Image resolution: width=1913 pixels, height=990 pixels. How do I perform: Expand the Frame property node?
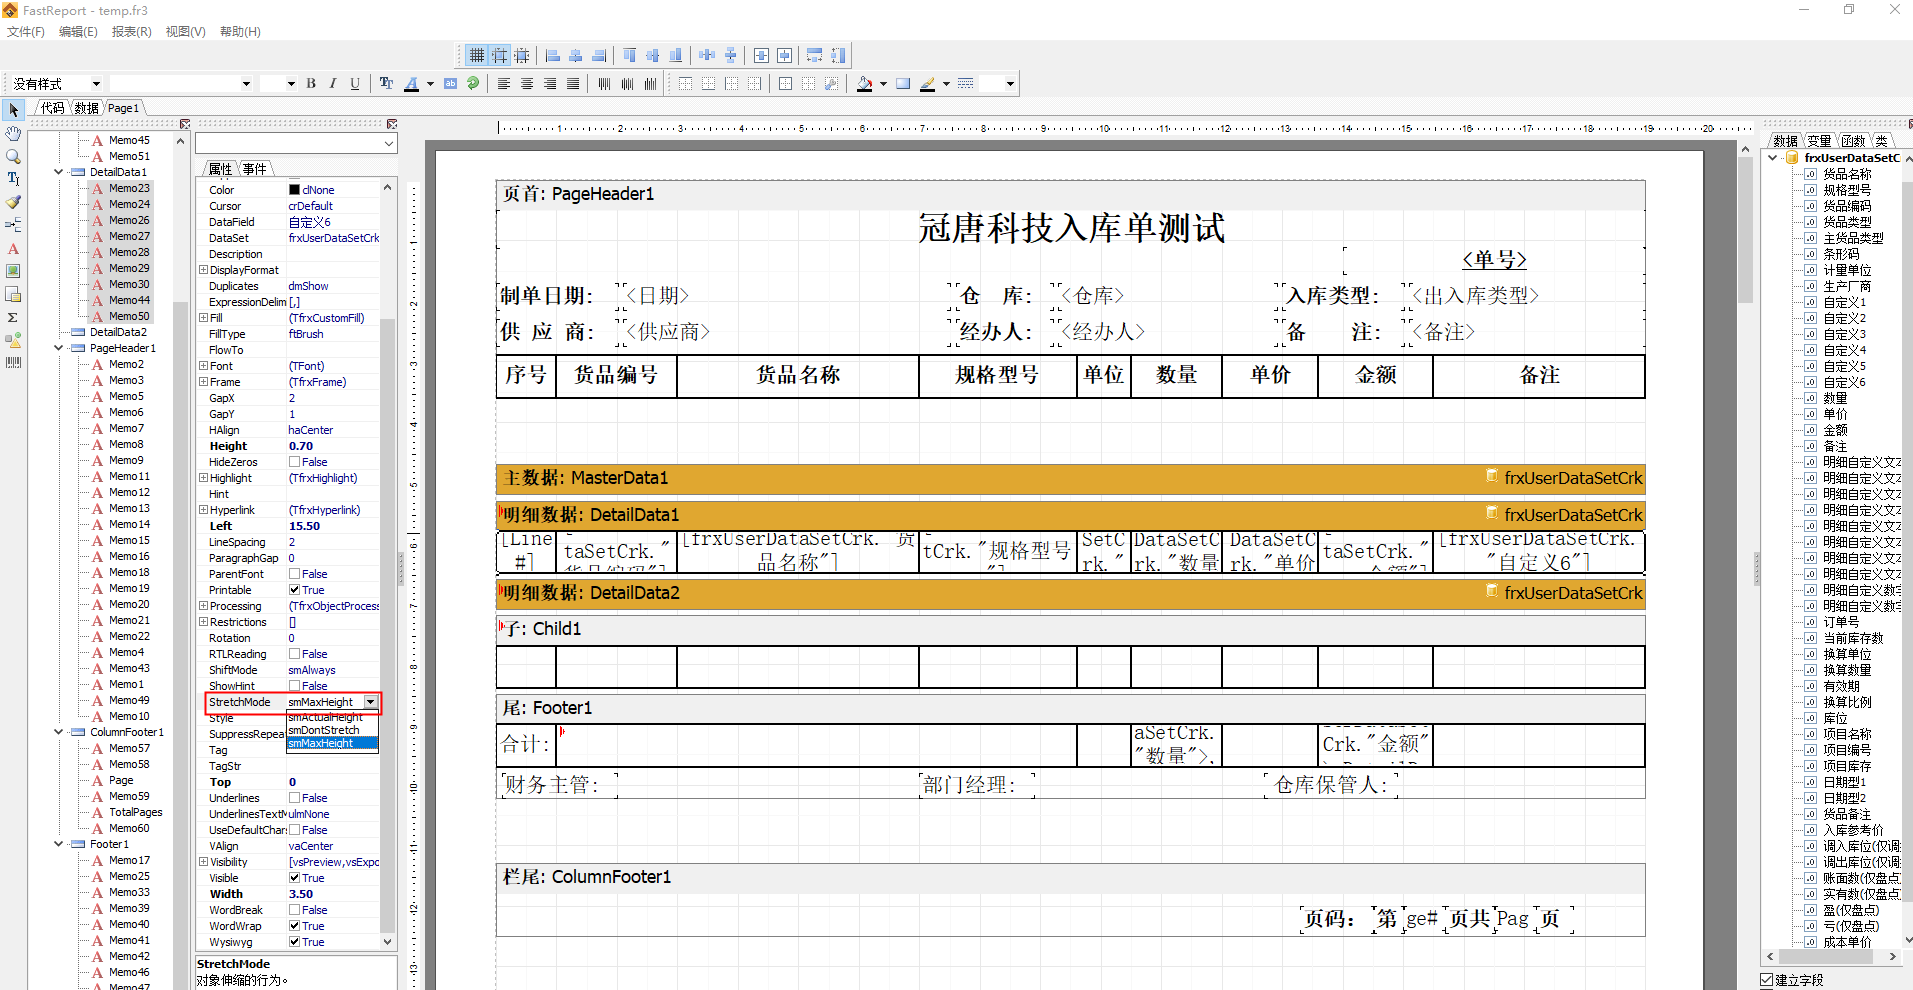203,382
